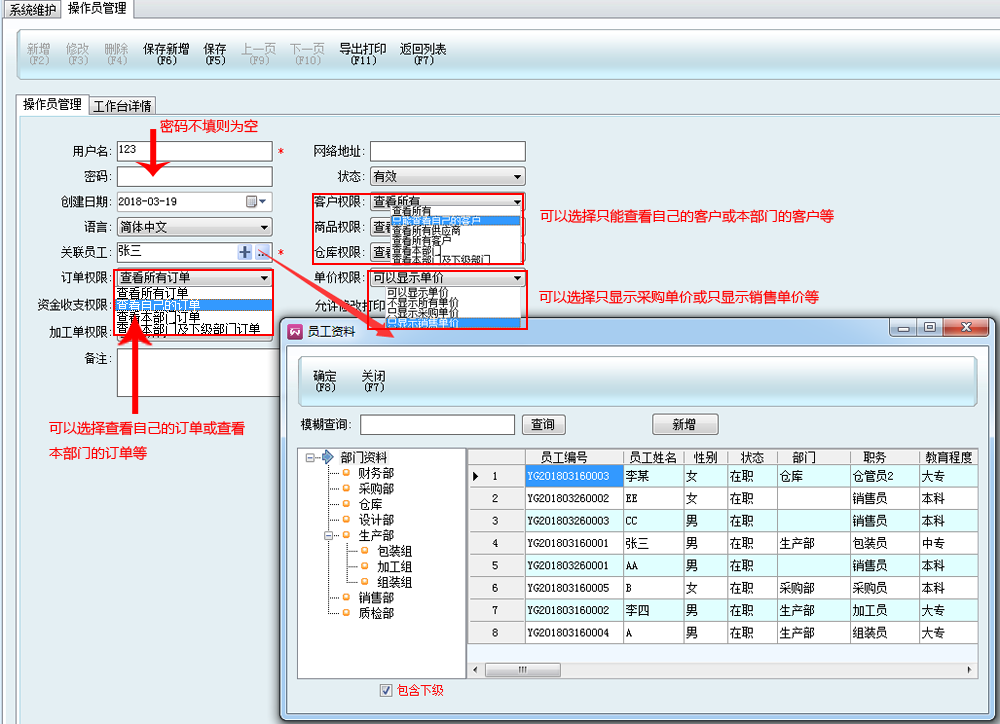Open the calendar picker for 创建日期

(x=253, y=202)
